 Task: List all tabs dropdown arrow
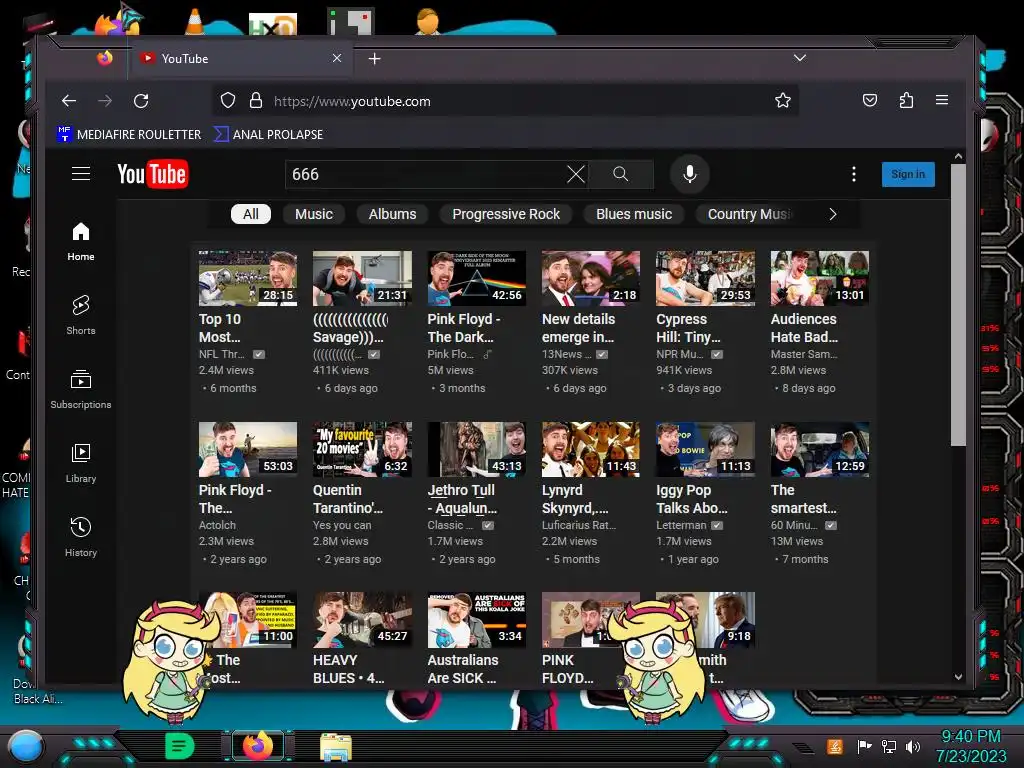click(799, 58)
